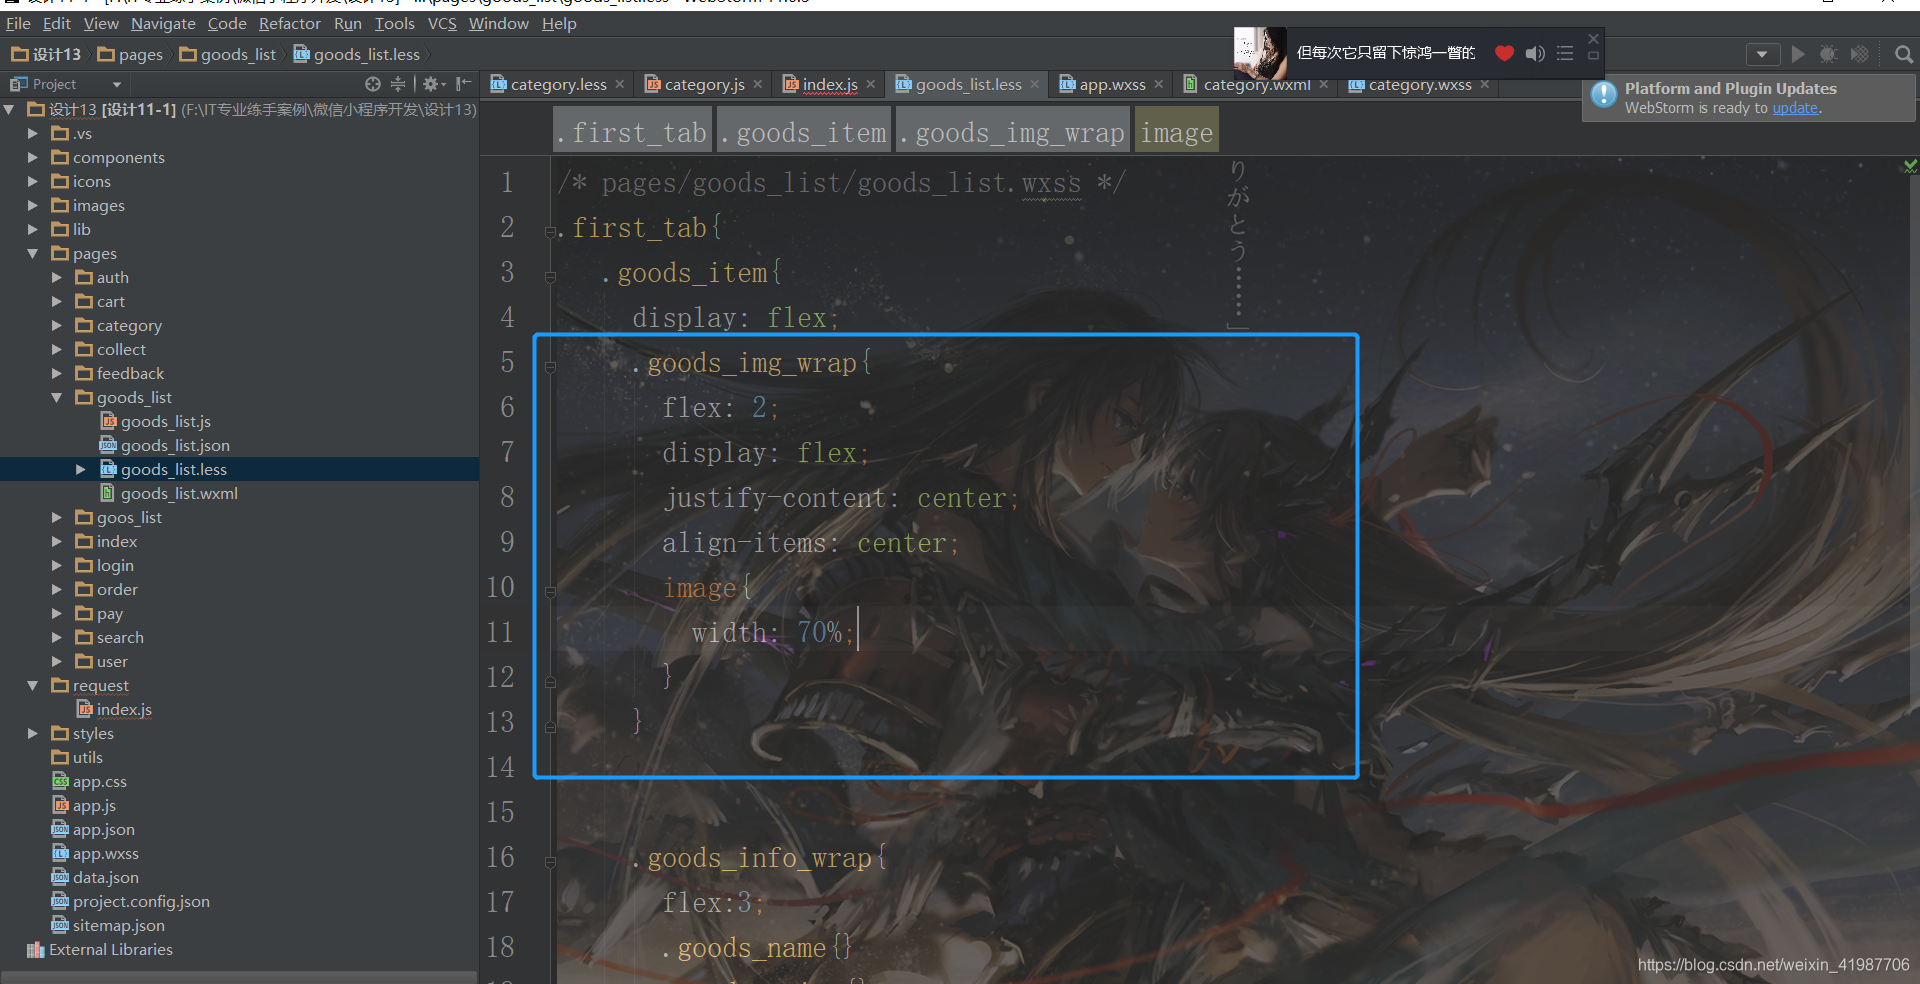This screenshot has width=1920, height=984.
Task: Close the goods_list.less tab
Action: (1035, 85)
